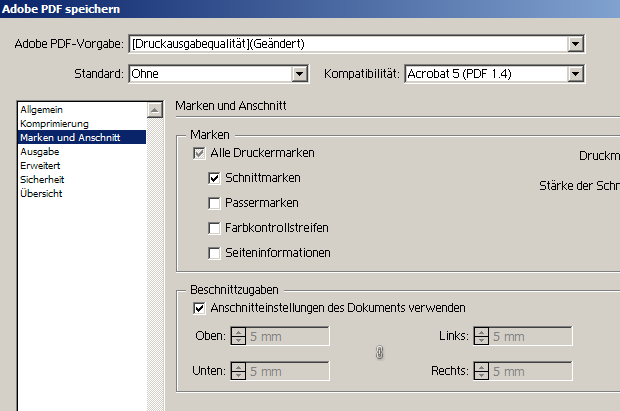Uncheck the Schnittmarken checkbox
The height and width of the screenshot is (411, 620).
(x=214, y=178)
